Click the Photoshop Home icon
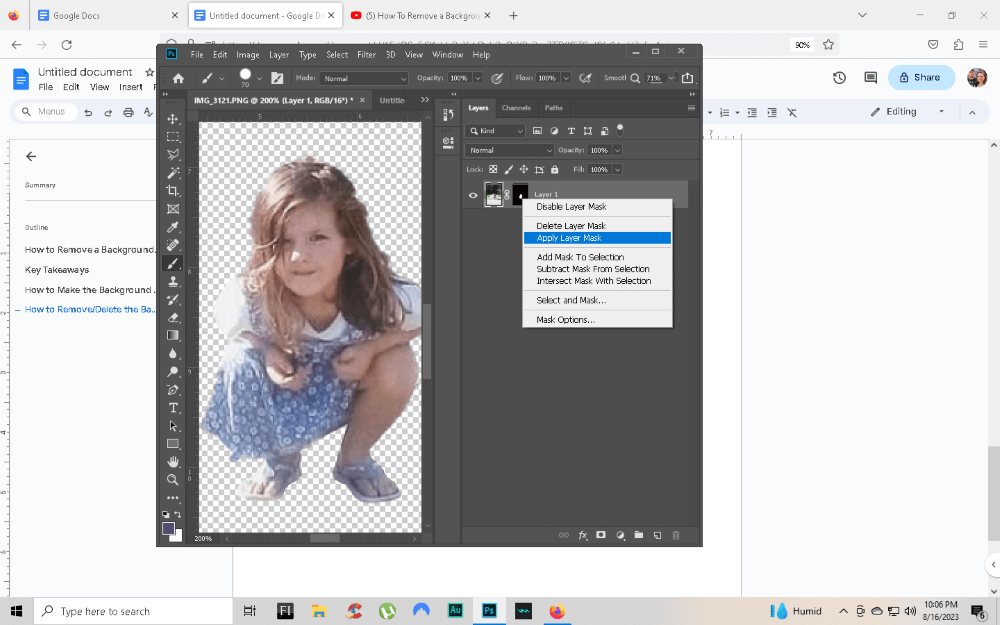This screenshot has height=625, width=1000. point(179,78)
